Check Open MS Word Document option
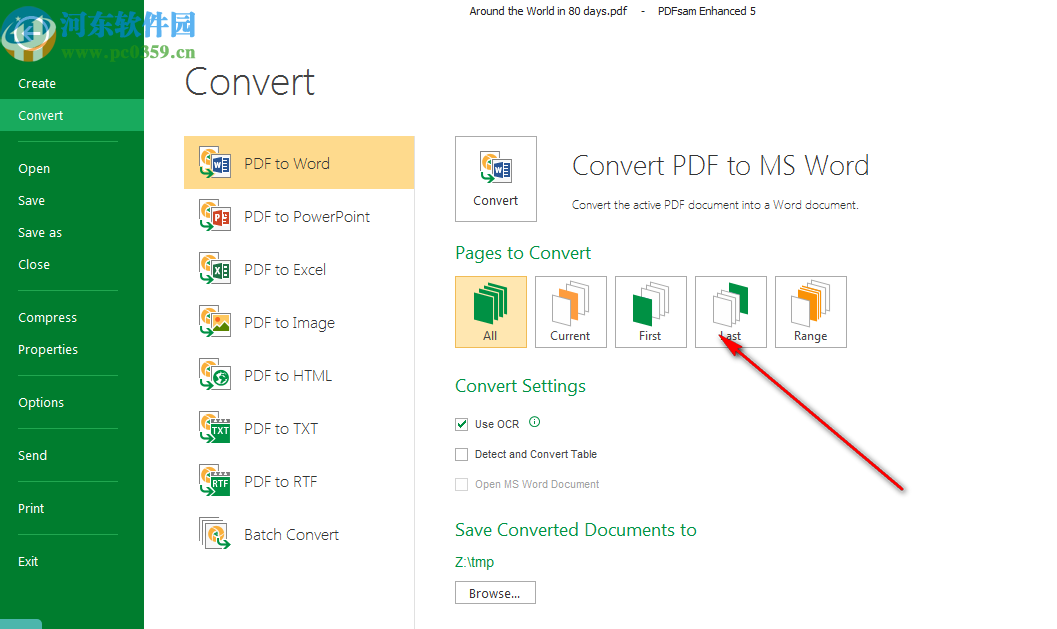Viewport: 1057px width, 629px height. 461,484
